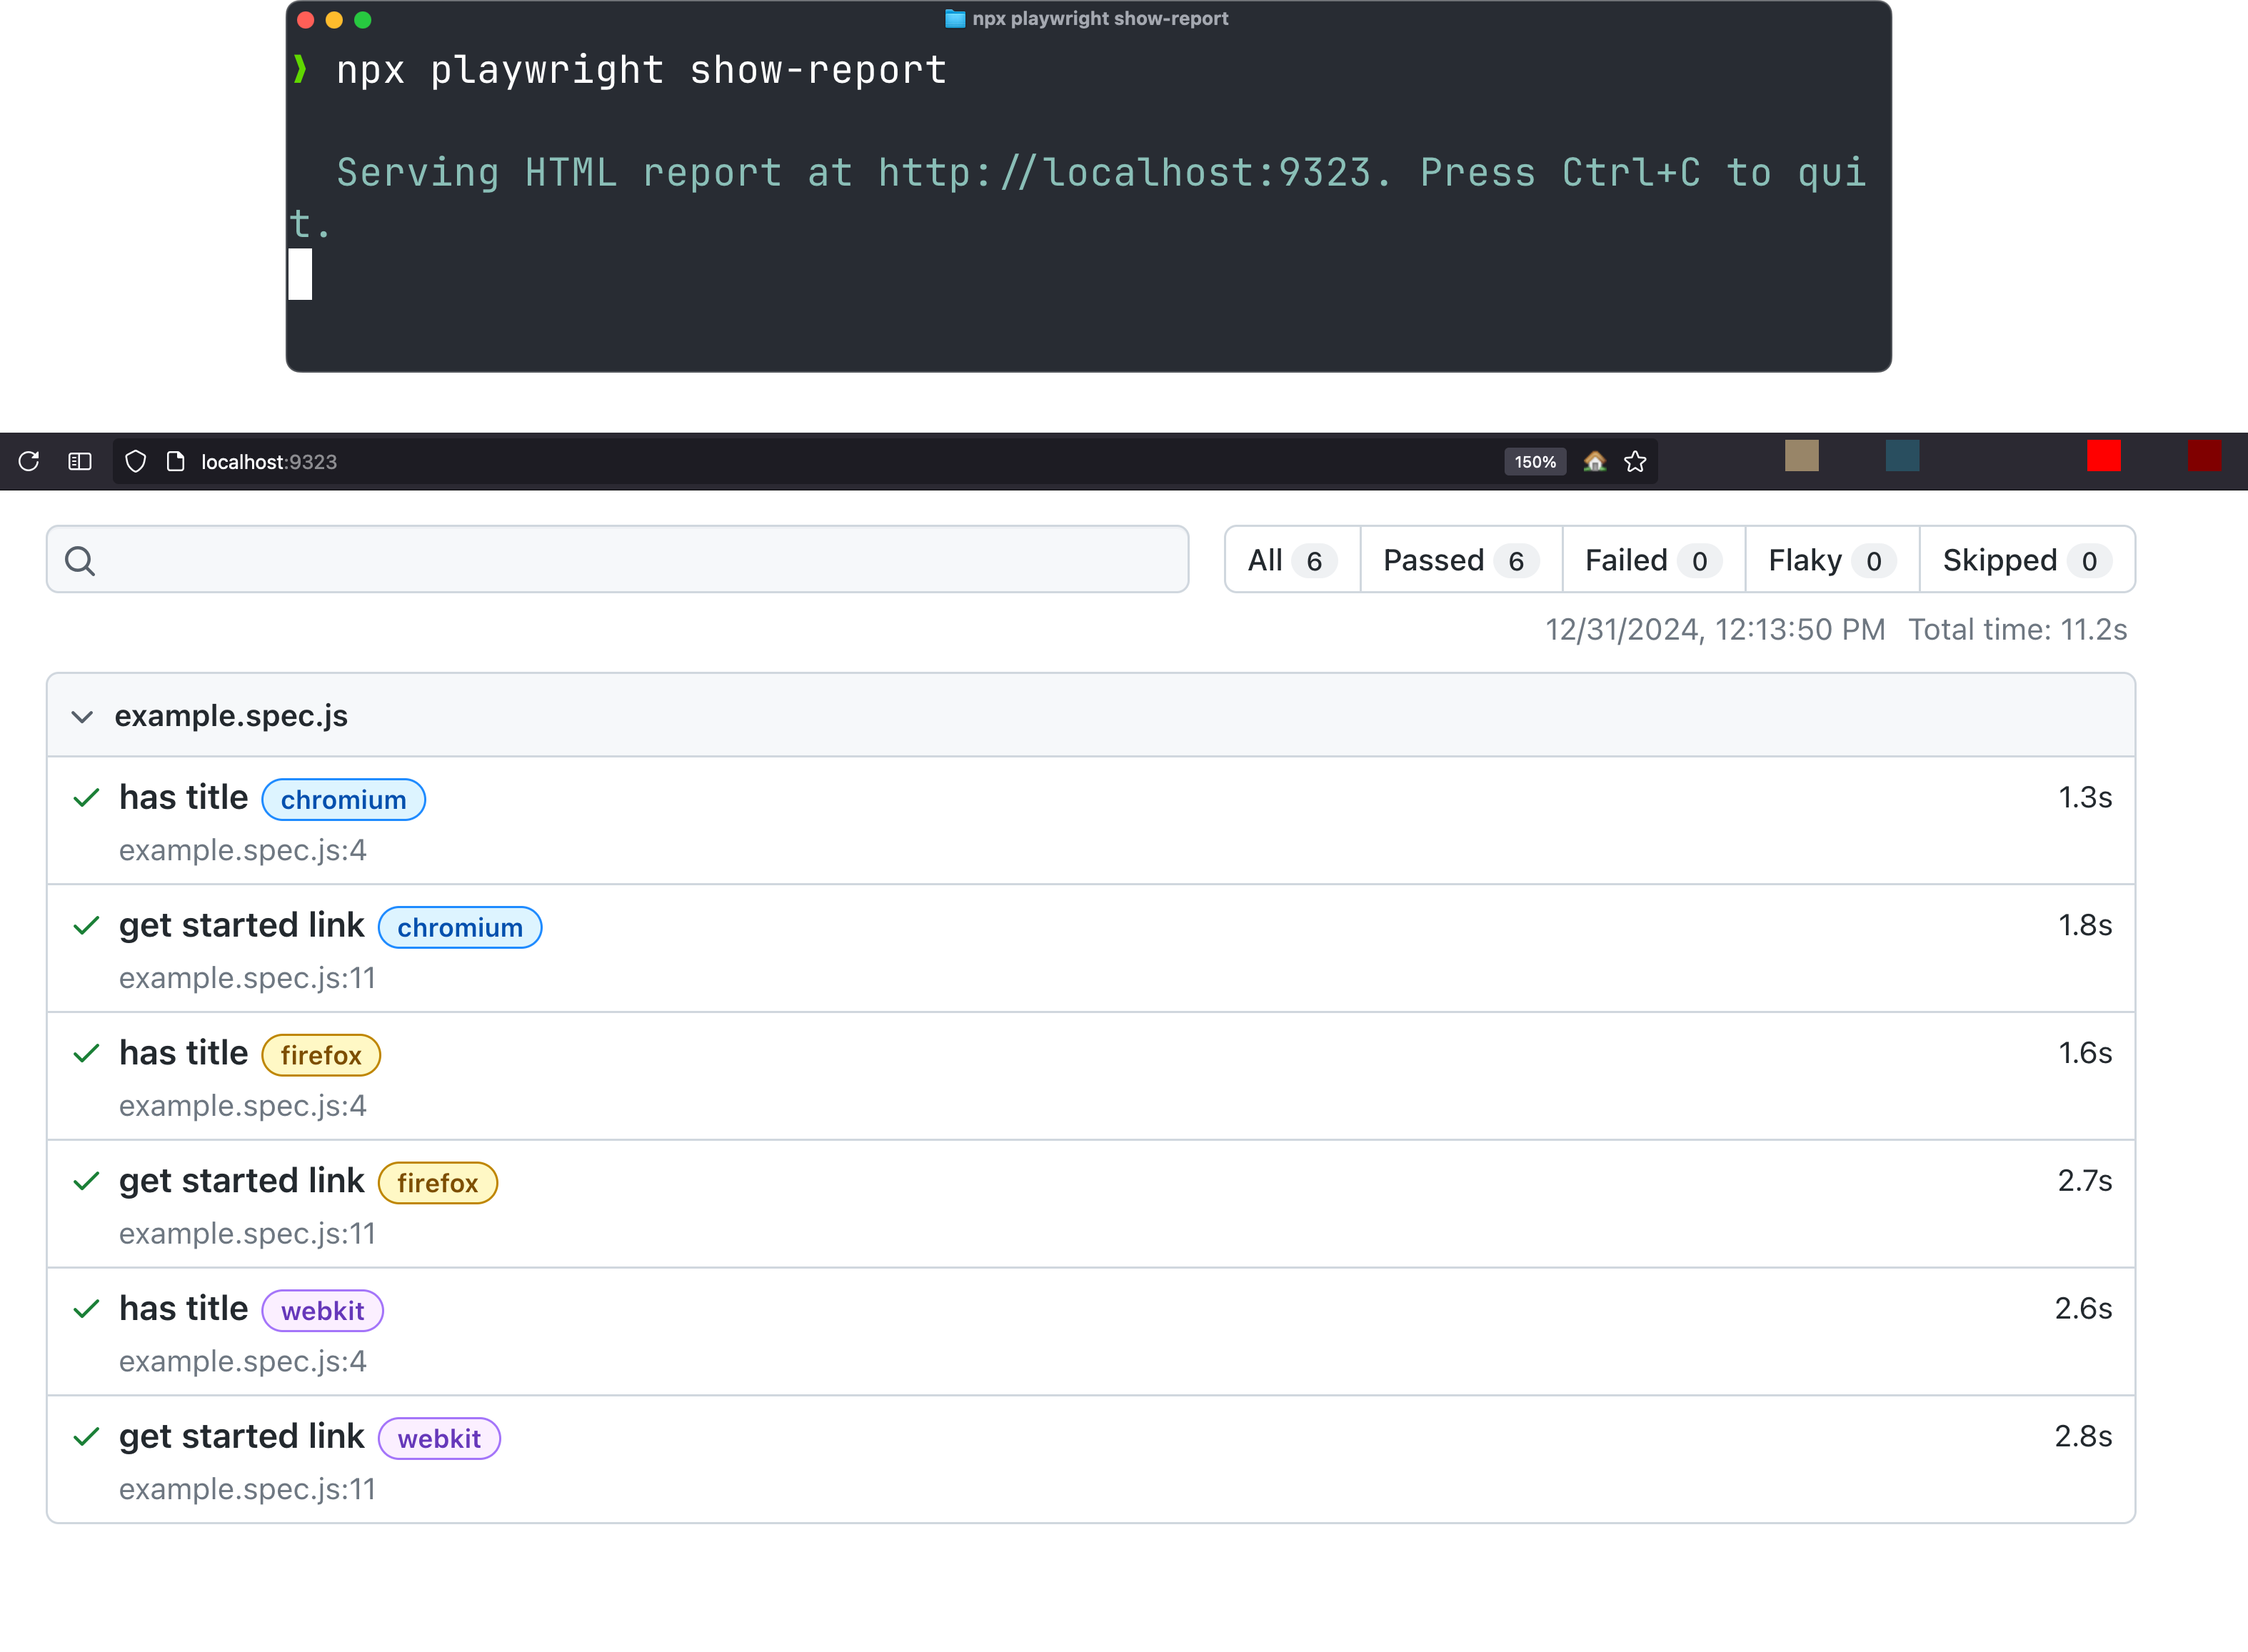The width and height of the screenshot is (2248, 1652).
Task: Open the has title firefox test
Action: 183,1053
